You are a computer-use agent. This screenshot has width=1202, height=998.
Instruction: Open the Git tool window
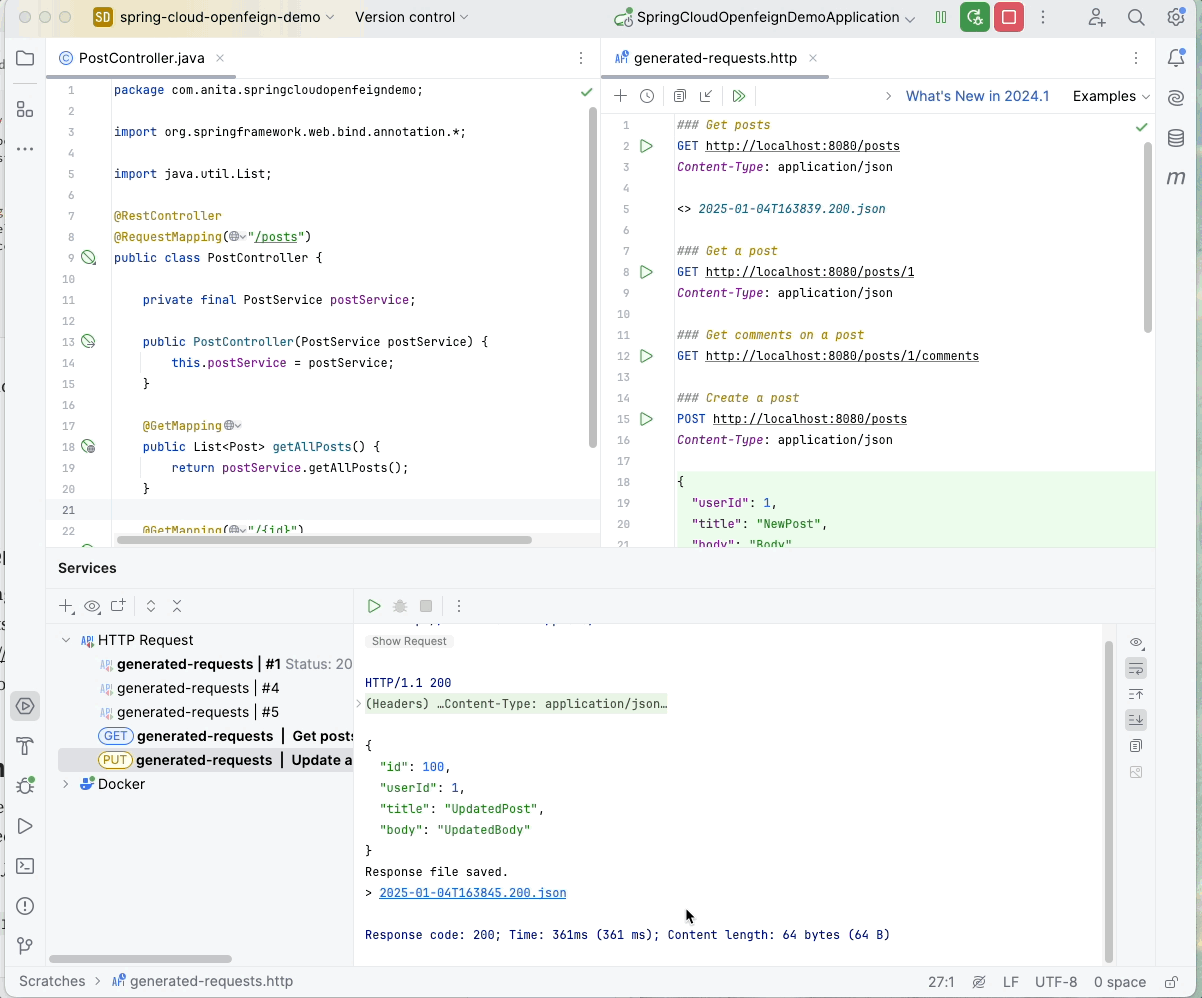[x=25, y=946]
